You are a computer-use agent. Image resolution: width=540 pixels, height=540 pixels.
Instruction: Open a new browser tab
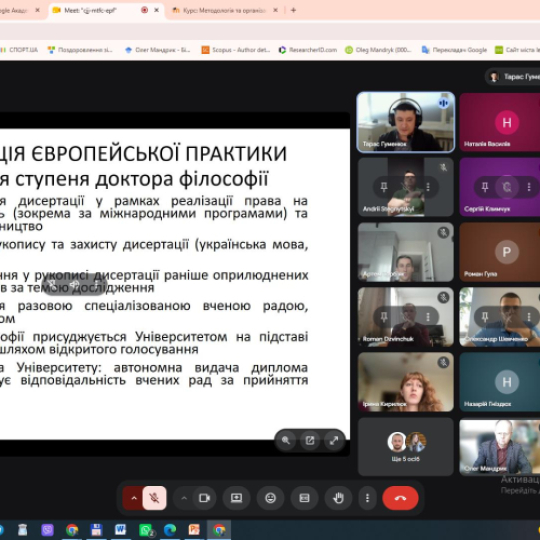click(293, 10)
